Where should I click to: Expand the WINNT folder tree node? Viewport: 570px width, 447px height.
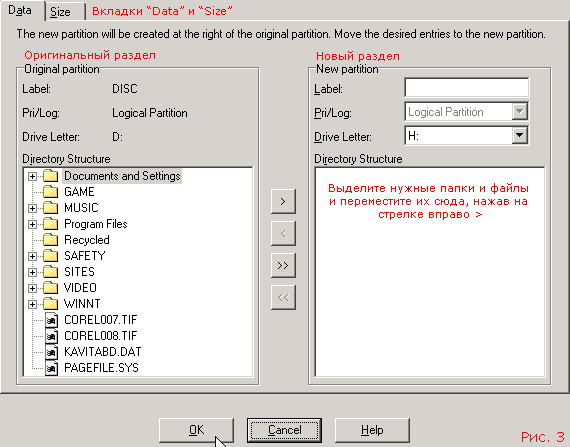click(32, 304)
